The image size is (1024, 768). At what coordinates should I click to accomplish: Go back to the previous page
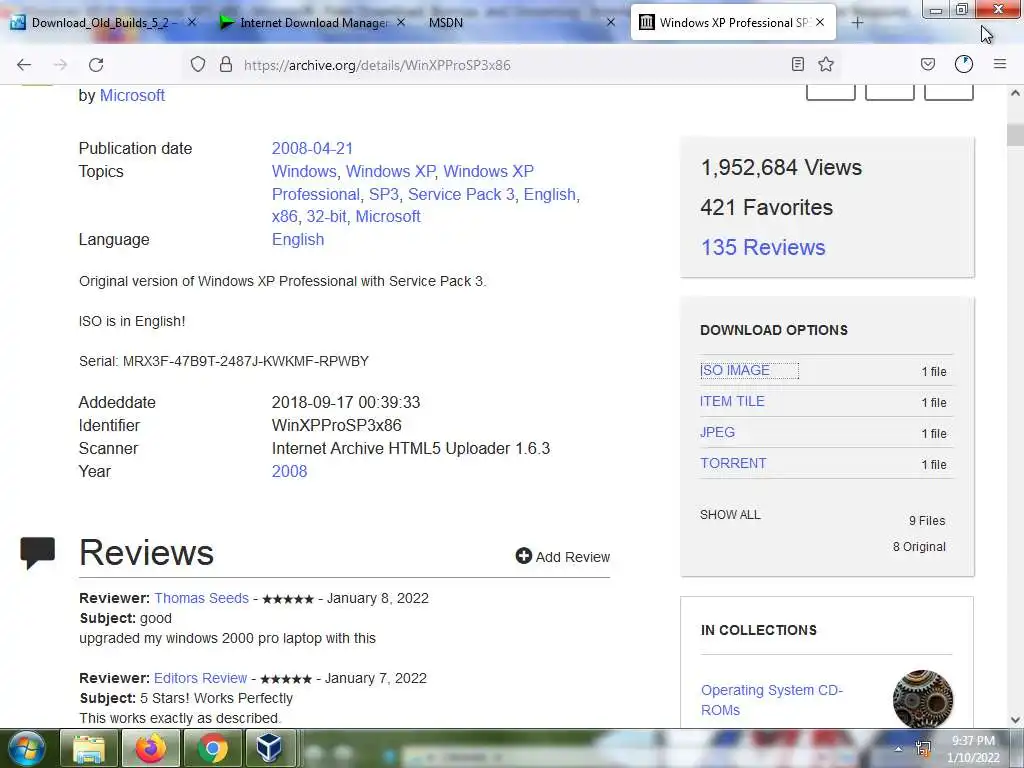pos(24,65)
